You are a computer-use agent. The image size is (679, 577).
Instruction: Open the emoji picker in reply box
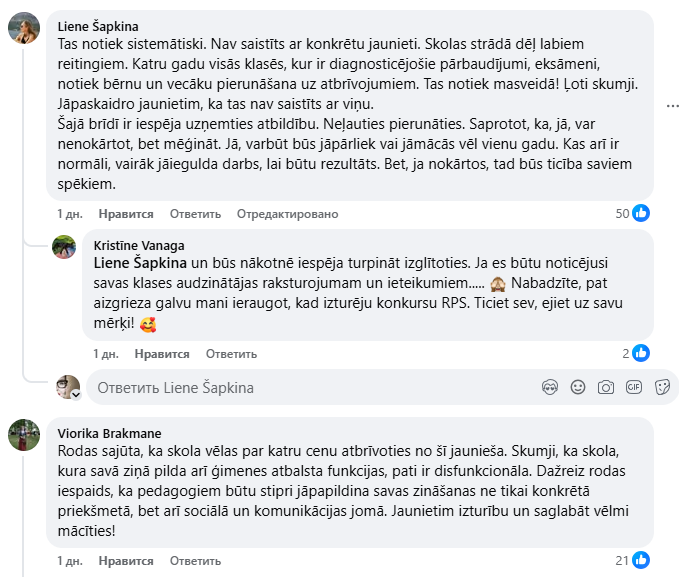point(577,387)
